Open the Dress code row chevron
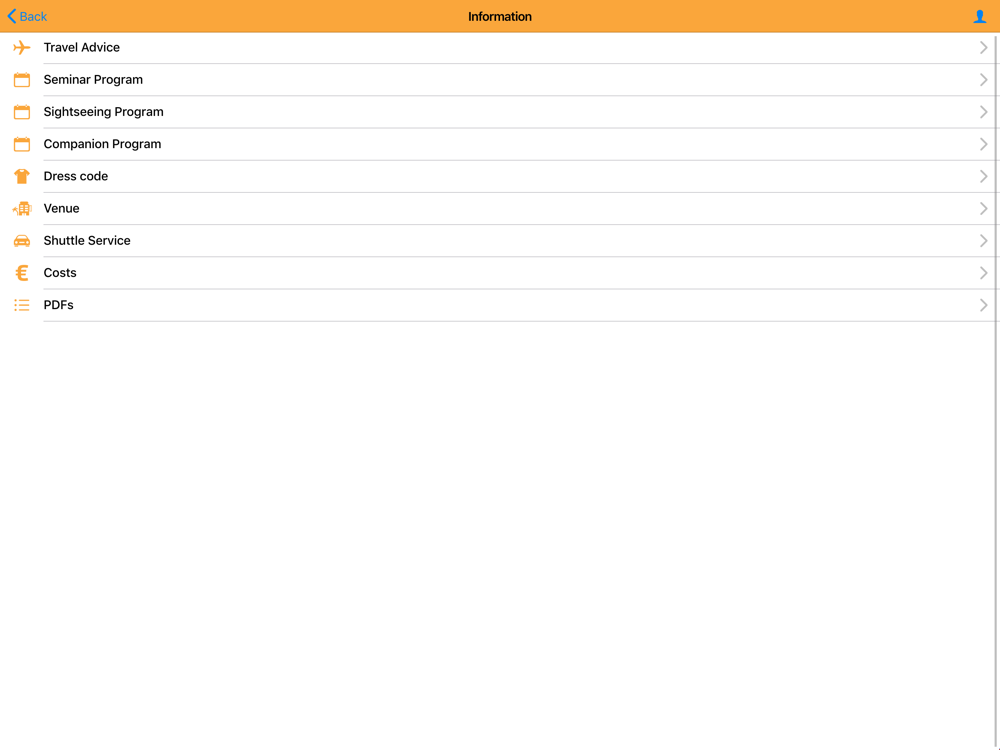The width and height of the screenshot is (1000, 750). click(x=983, y=177)
